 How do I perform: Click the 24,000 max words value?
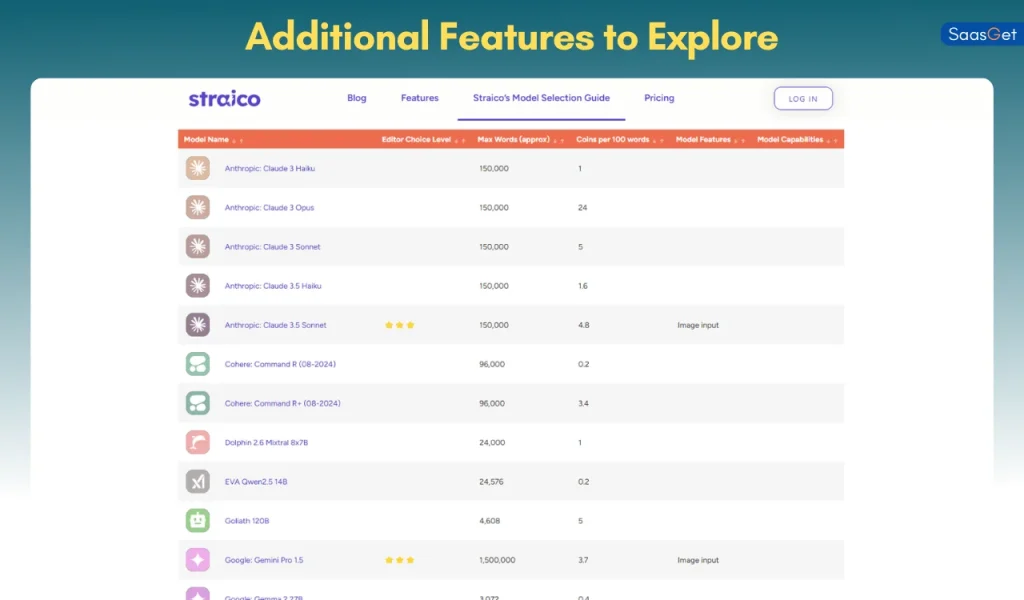point(492,443)
